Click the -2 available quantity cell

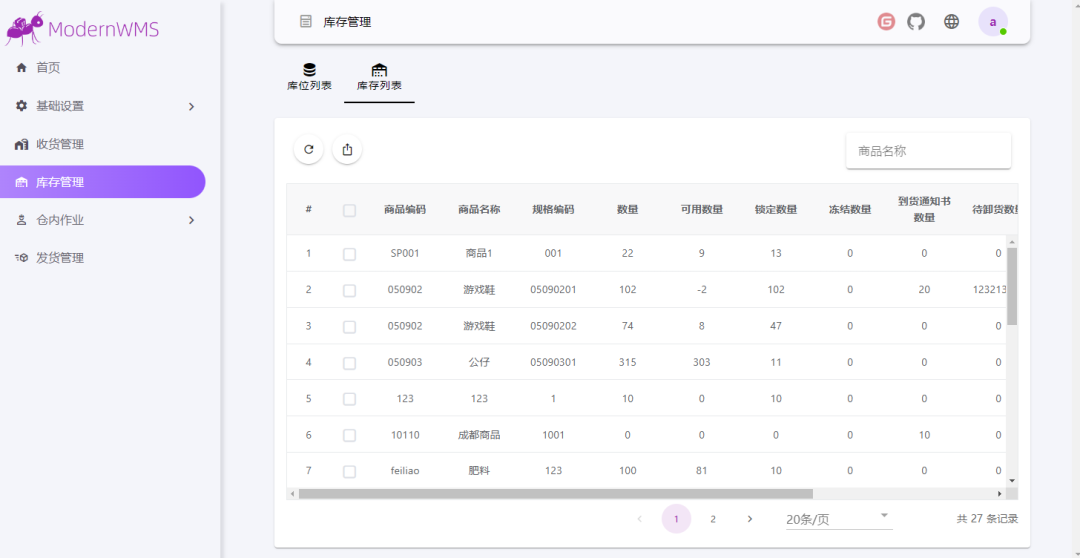(702, 289)
